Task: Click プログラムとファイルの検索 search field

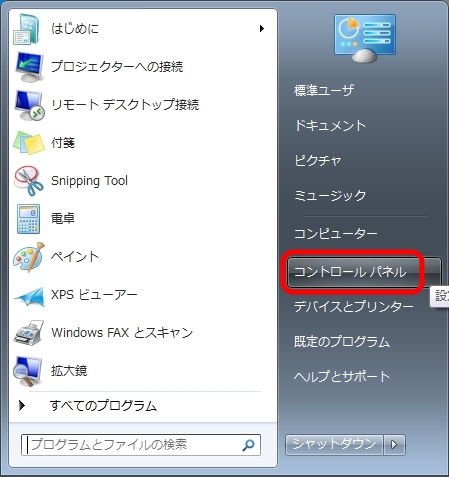Action: point(141,445)
